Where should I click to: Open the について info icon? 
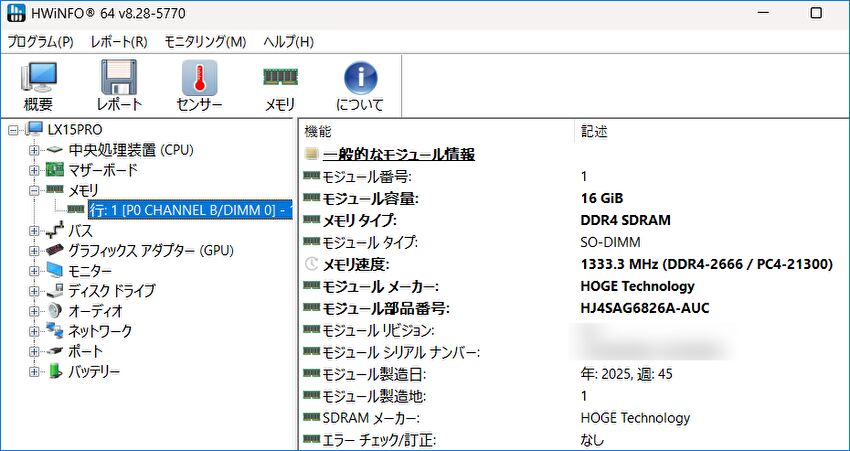coord(359,86)
